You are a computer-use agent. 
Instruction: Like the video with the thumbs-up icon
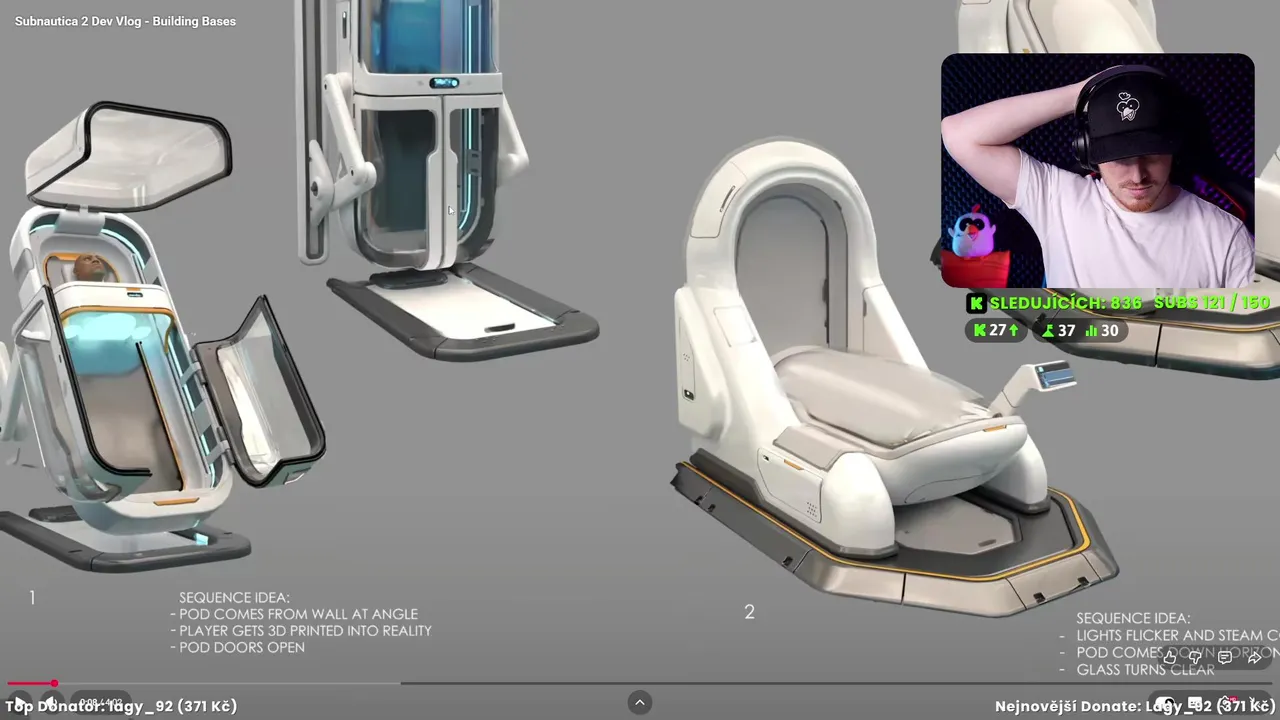point(1170,657)
